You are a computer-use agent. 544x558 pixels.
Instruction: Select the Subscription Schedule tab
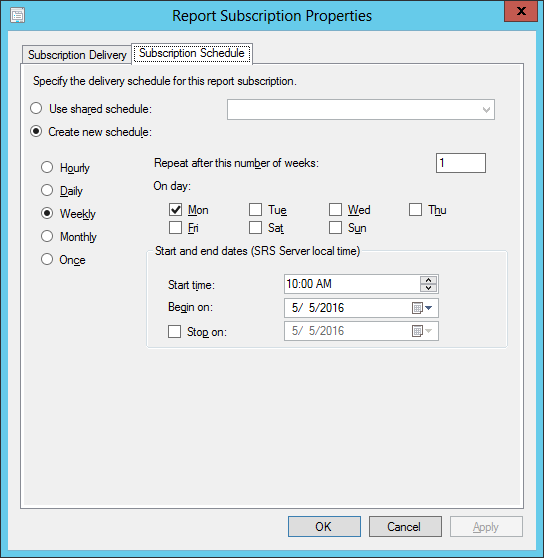point(192,53)
